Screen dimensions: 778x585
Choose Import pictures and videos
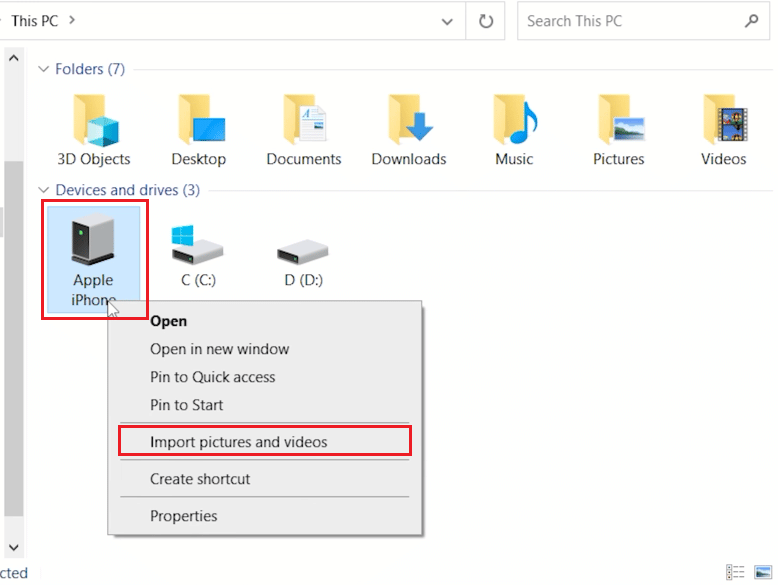(265, 442)
